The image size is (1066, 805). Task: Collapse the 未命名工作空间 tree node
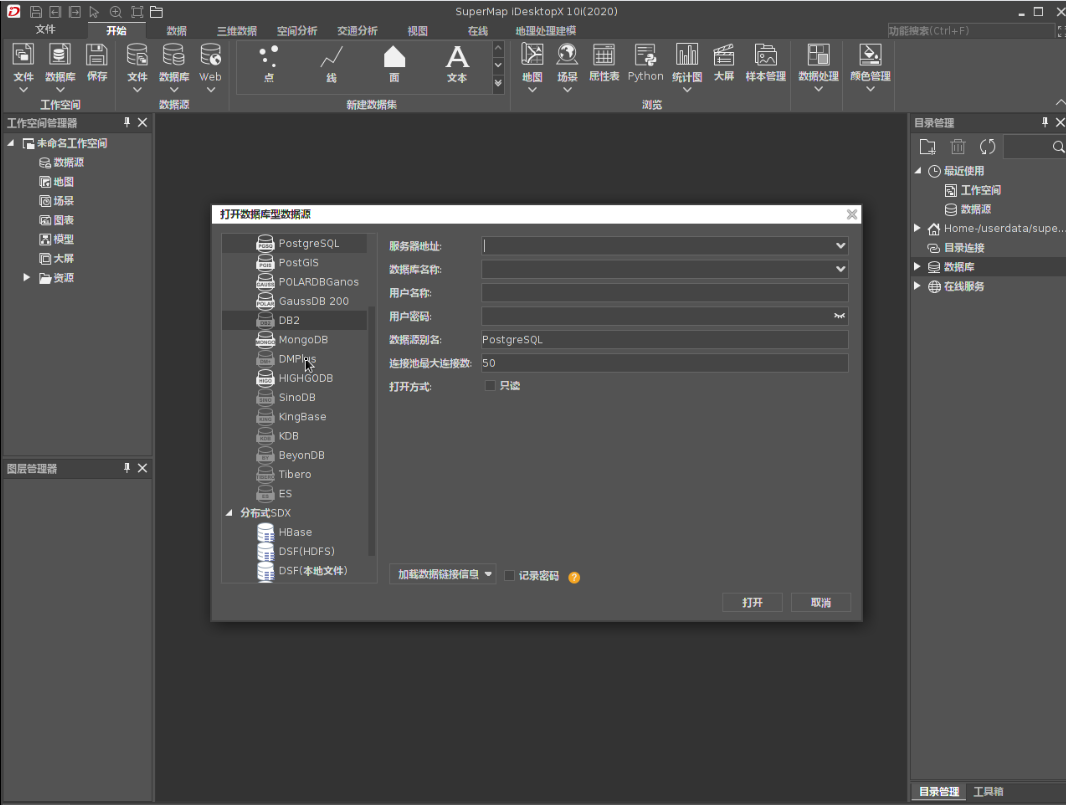(x=11, y=143)
